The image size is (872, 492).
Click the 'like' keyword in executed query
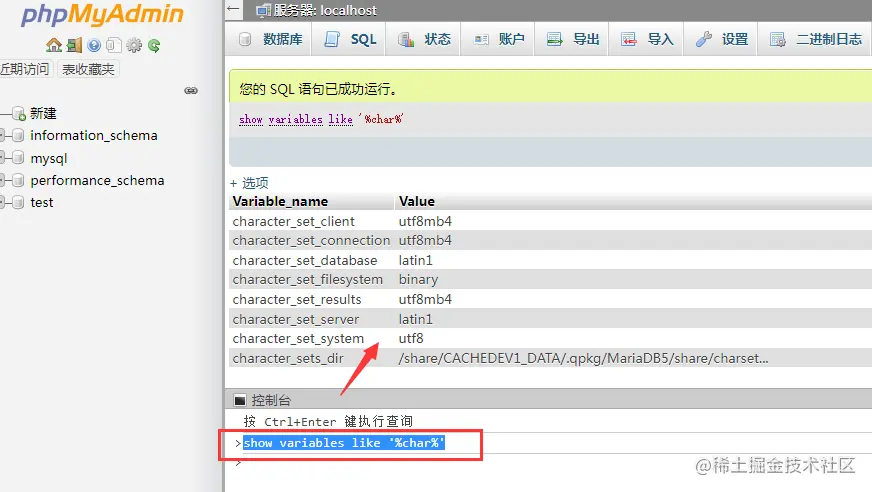(x=340, y=119)
